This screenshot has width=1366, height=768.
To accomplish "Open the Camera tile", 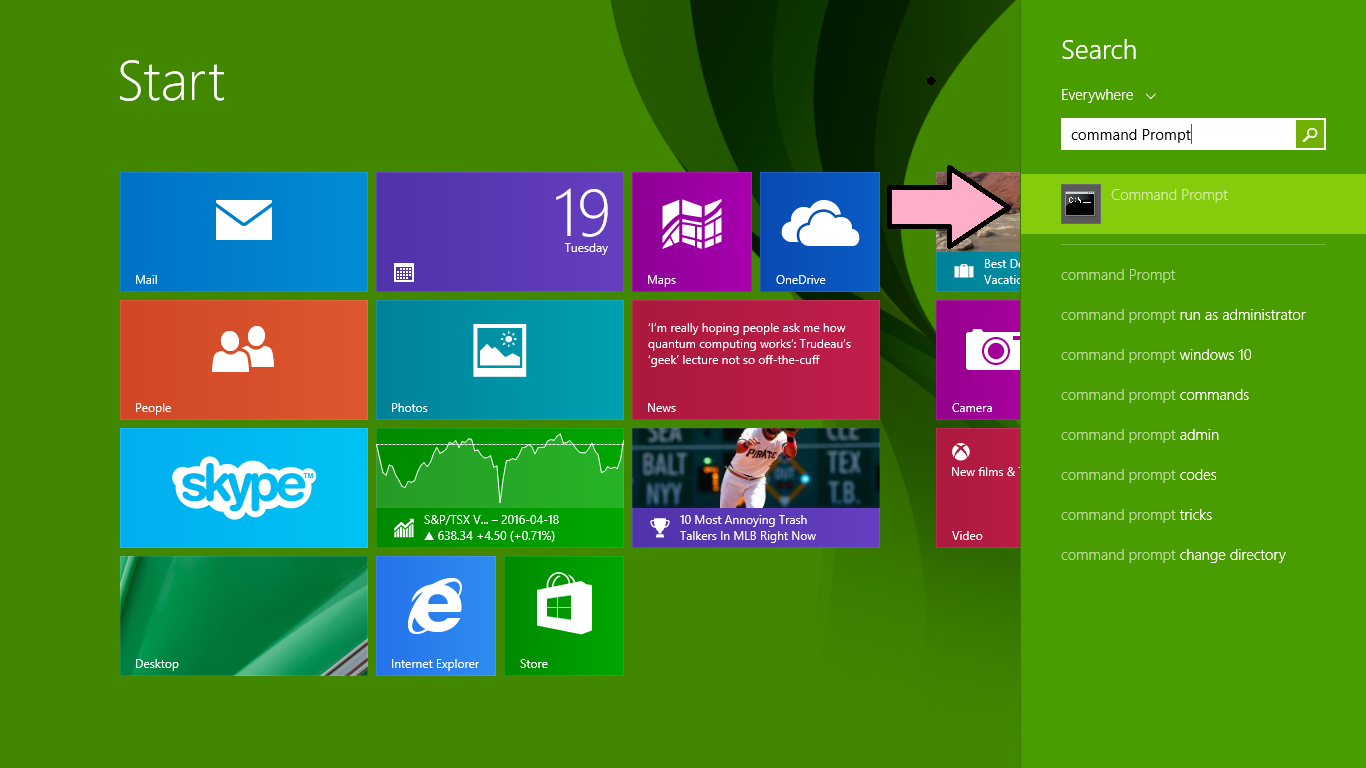I will [978, 360].
